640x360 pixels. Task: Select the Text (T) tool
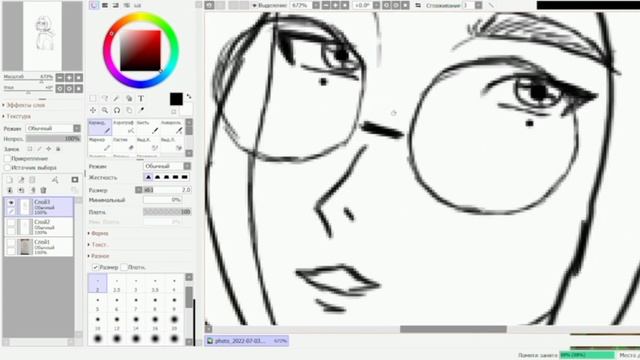click(x=141, y=98)
